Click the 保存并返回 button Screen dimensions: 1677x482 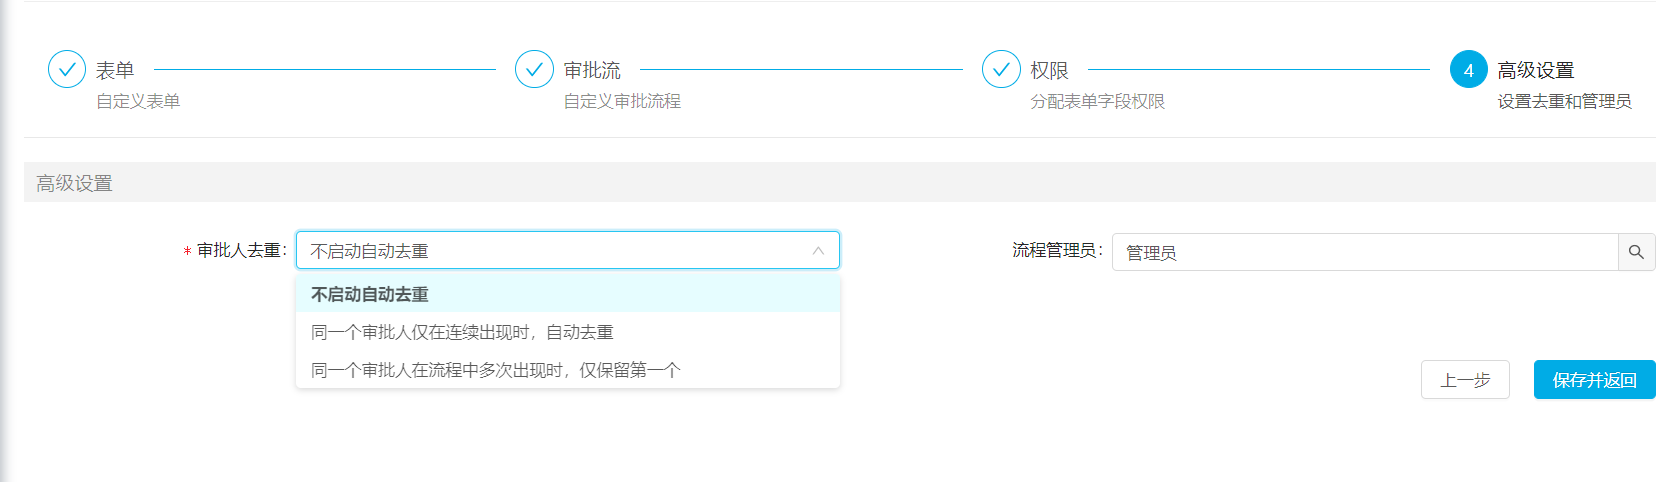1594,380
